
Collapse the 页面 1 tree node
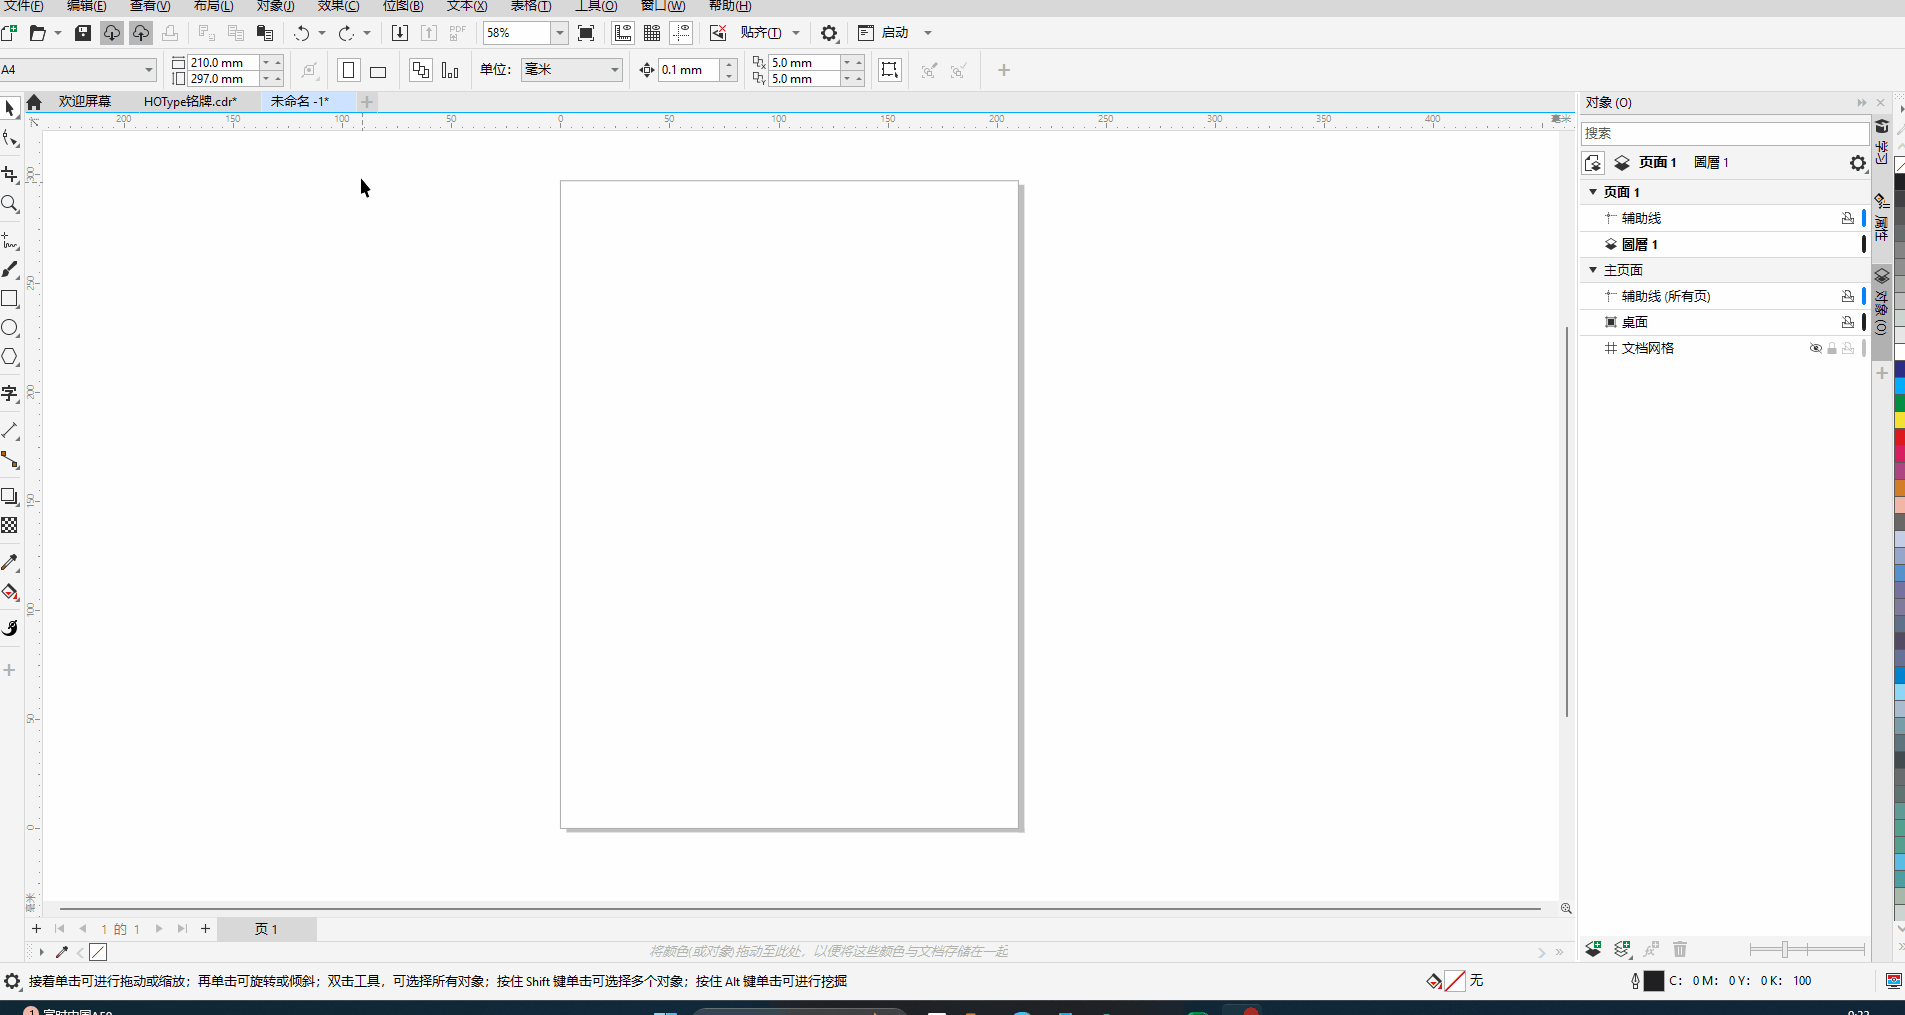tap(1593, 191)
